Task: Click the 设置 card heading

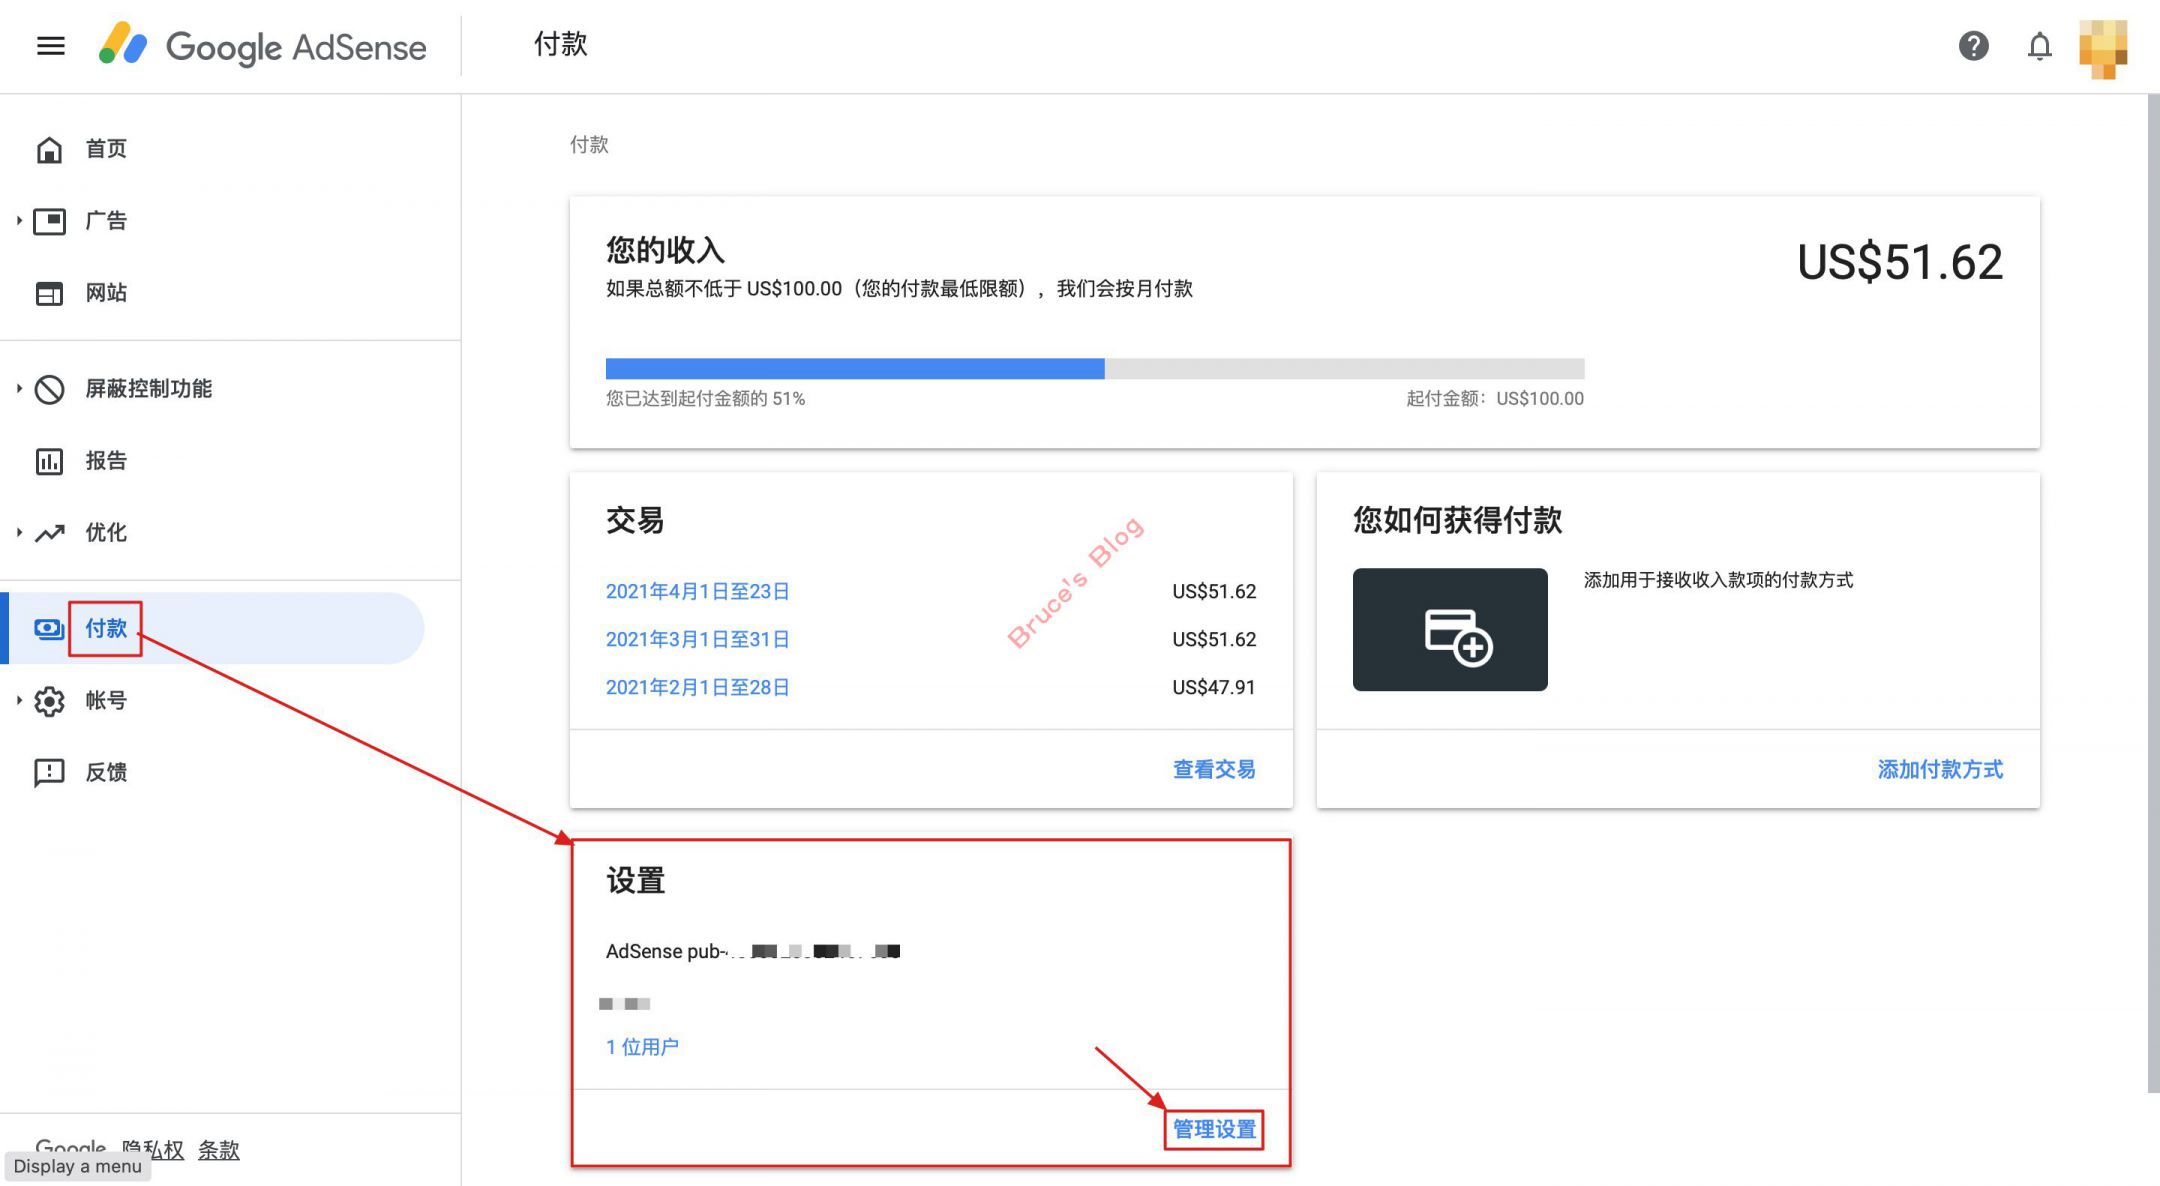Action: 635,881
